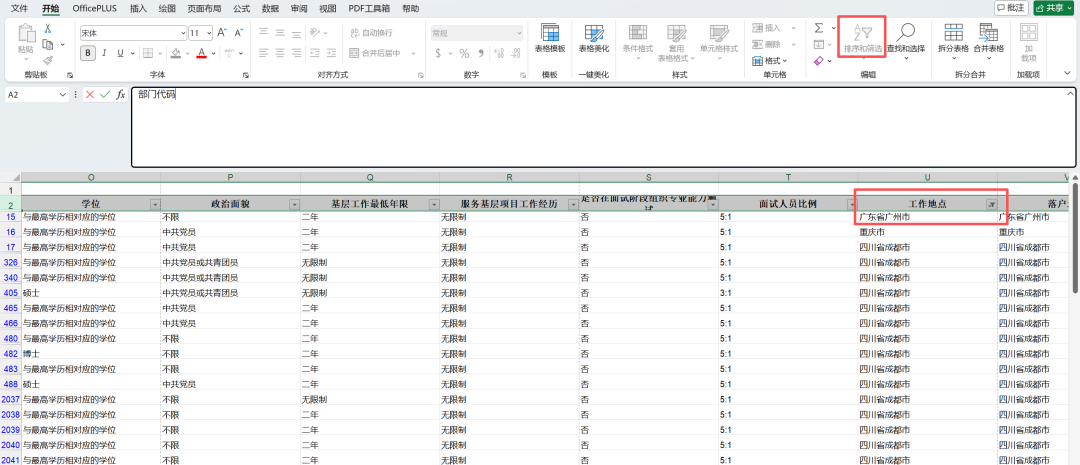Open active filter button on 工作地点 column
Screen dimensions: 1080x465
click(991, 204)
